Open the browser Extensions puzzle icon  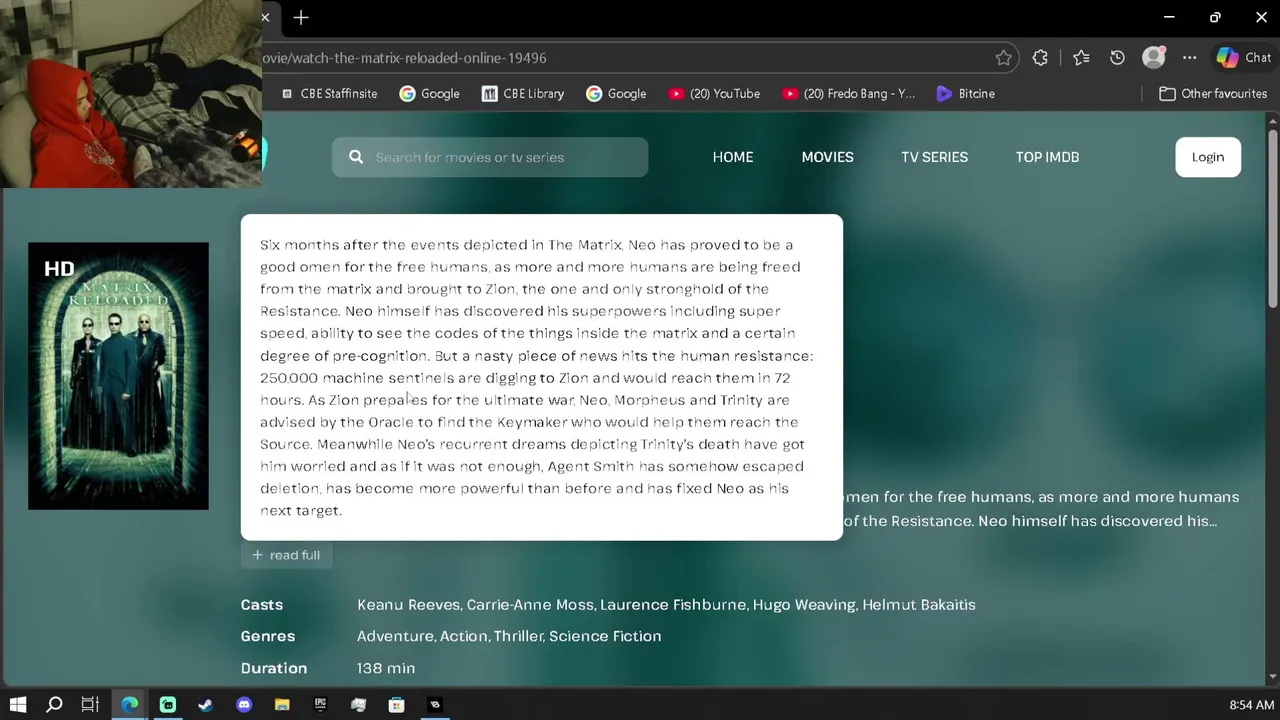pos(1040,58)
